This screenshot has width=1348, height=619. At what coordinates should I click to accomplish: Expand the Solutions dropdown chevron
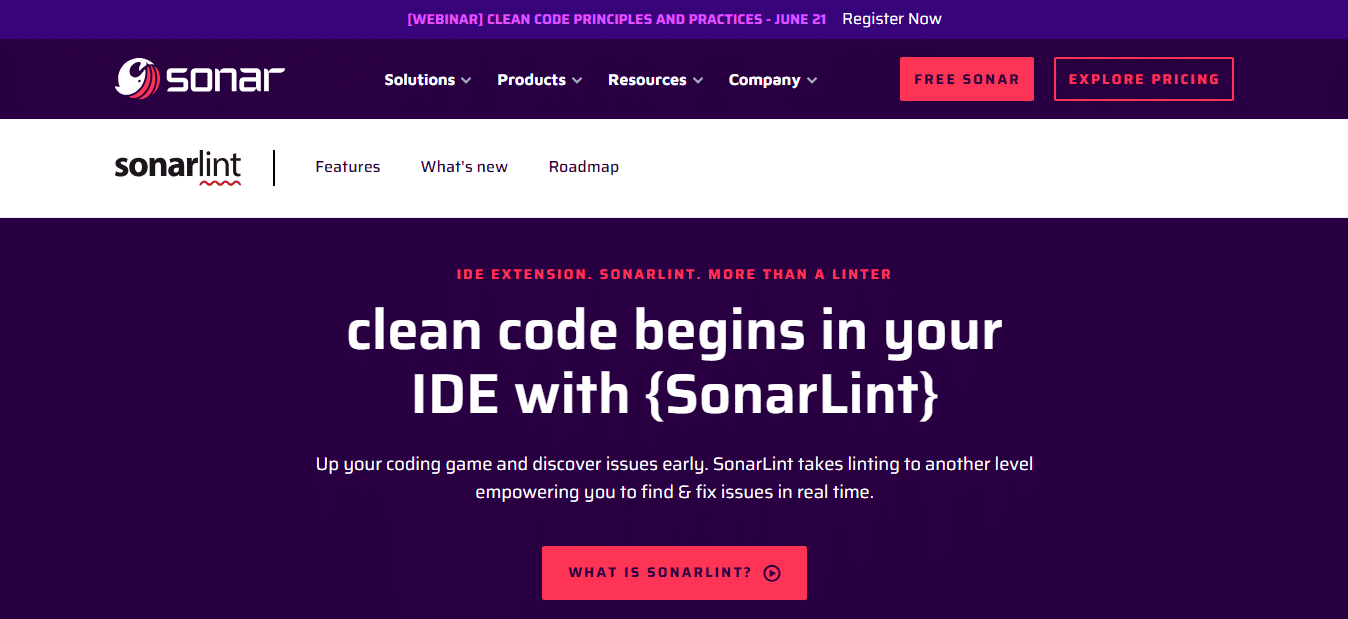[466, 80]
